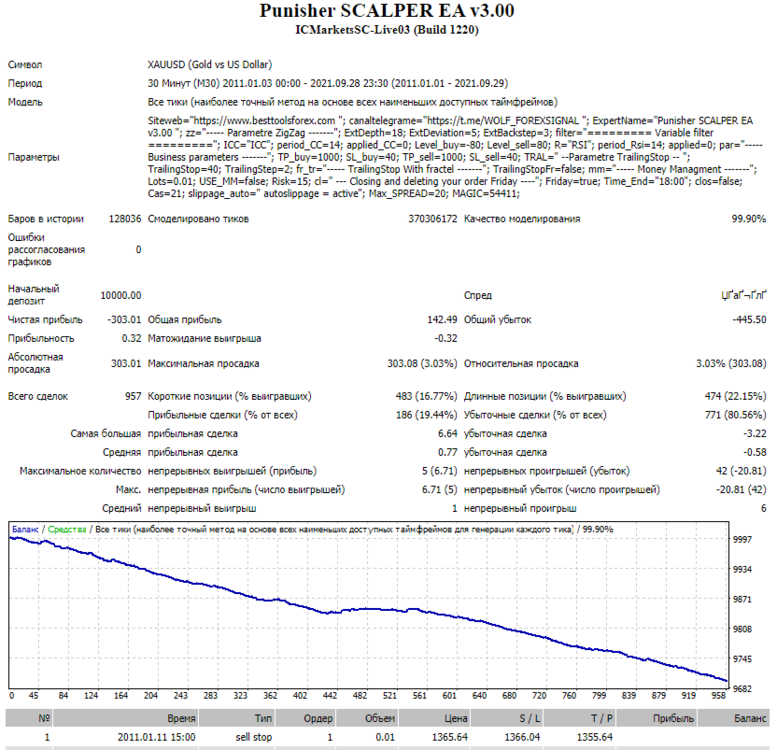Screen dimensions: 777x750
Task: Click the consecutive wins value 5 (6.71)
Action: (x=440, y=471)
